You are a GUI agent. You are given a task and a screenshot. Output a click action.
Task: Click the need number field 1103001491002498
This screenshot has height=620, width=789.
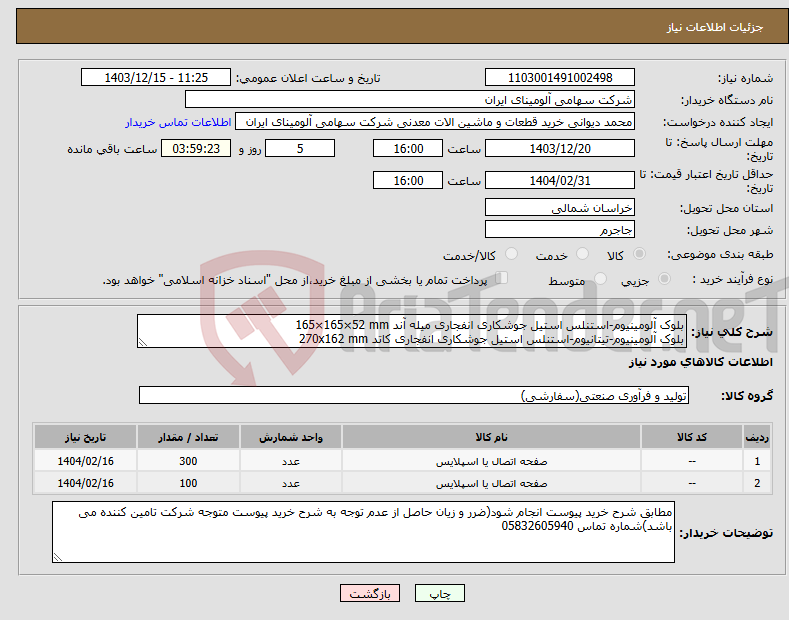560,78
